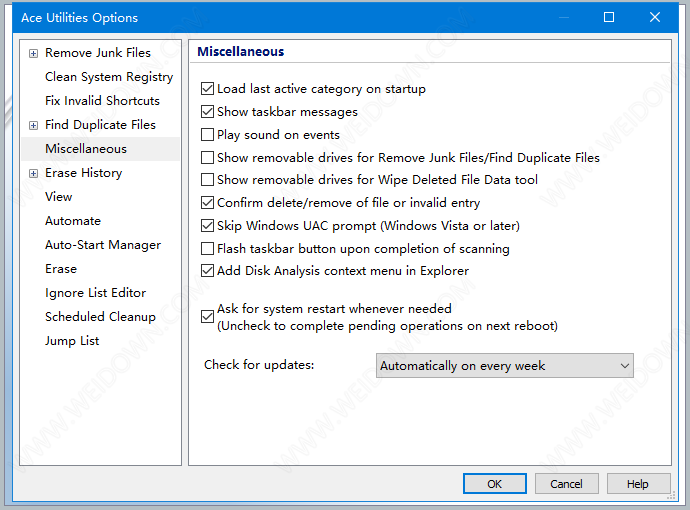This screenshot has height=510, width=690.
Task: Maximize the Ace Utilities Options window
Action: (x=609, y=17)
